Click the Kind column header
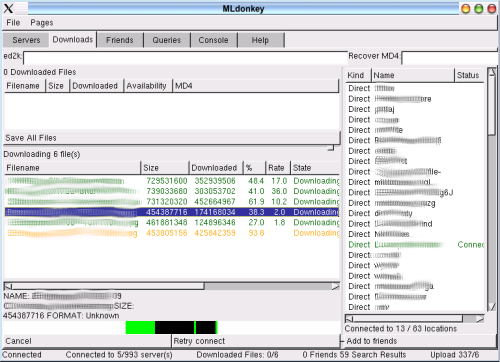This screenshot has height=362, width=500. click(x=358, y=75)
